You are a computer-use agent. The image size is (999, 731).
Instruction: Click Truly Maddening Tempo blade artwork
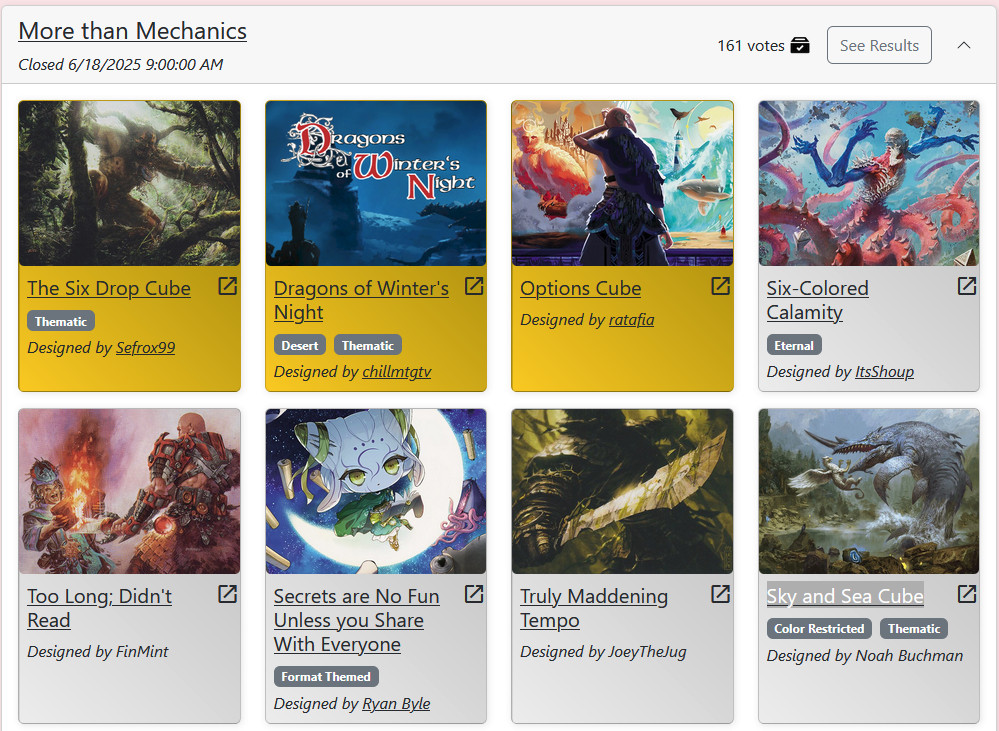pyautogui.click(x=622, y=491)
